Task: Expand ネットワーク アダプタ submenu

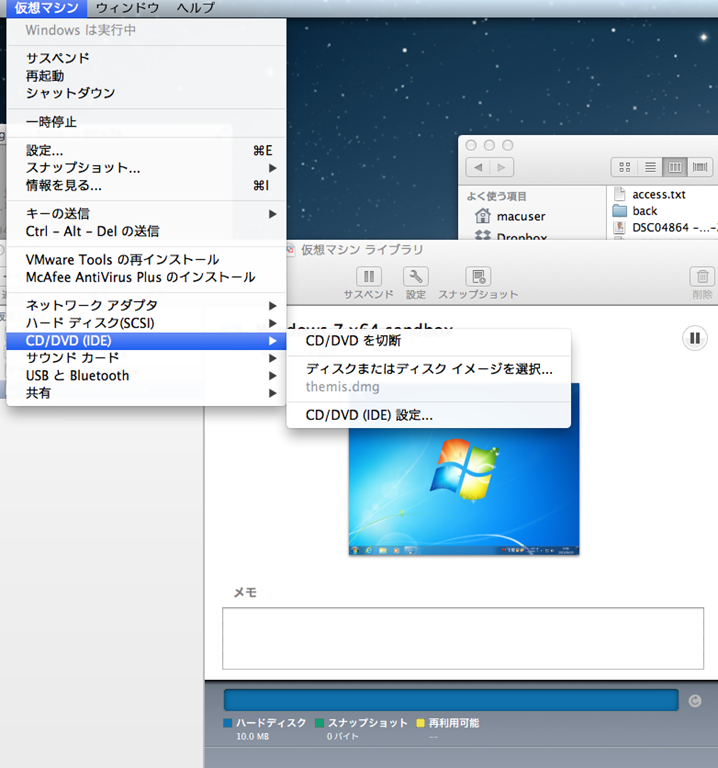Action: [x=146, y=306]
